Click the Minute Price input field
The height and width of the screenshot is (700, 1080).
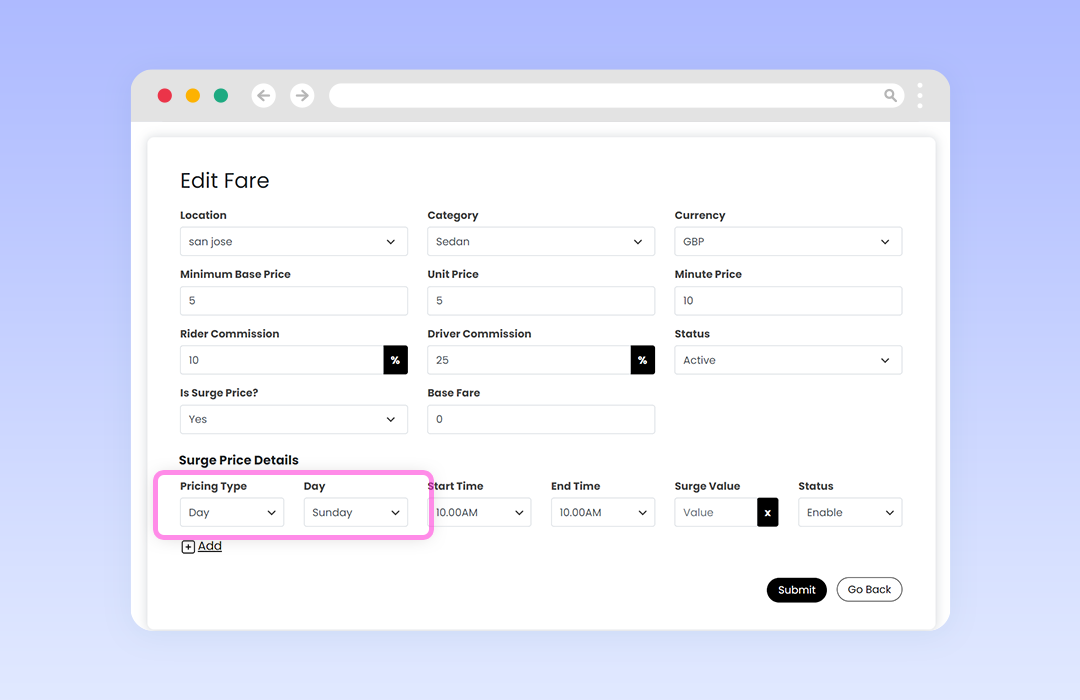[789, 301]
